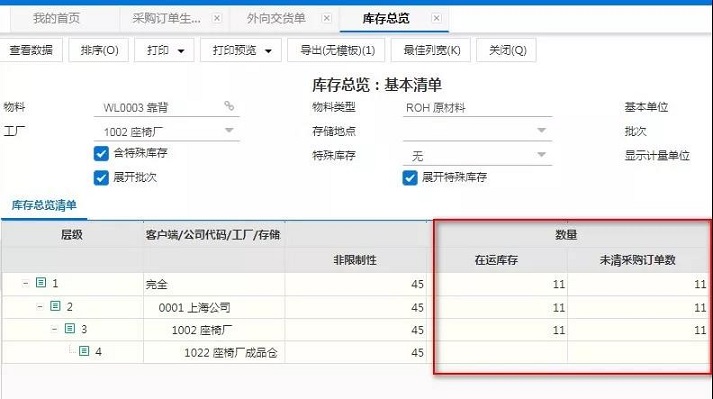Open the 打印 dropdown arrow

(x=181, y=51)
